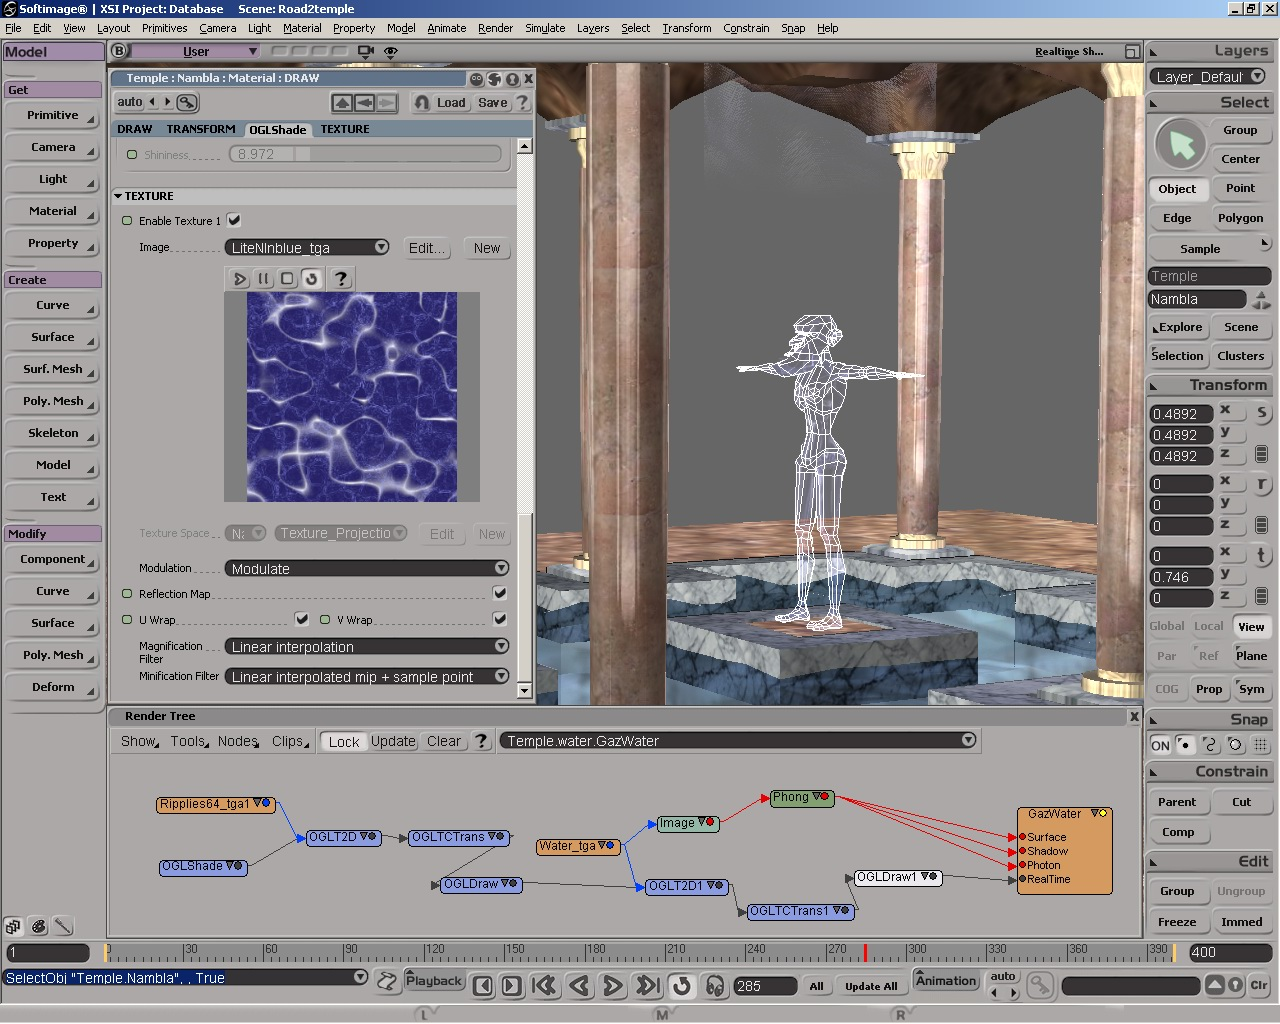1280x1024 pixels.
Task: Click the property page up-arrow navigation icon
Action: coord(342,102)
